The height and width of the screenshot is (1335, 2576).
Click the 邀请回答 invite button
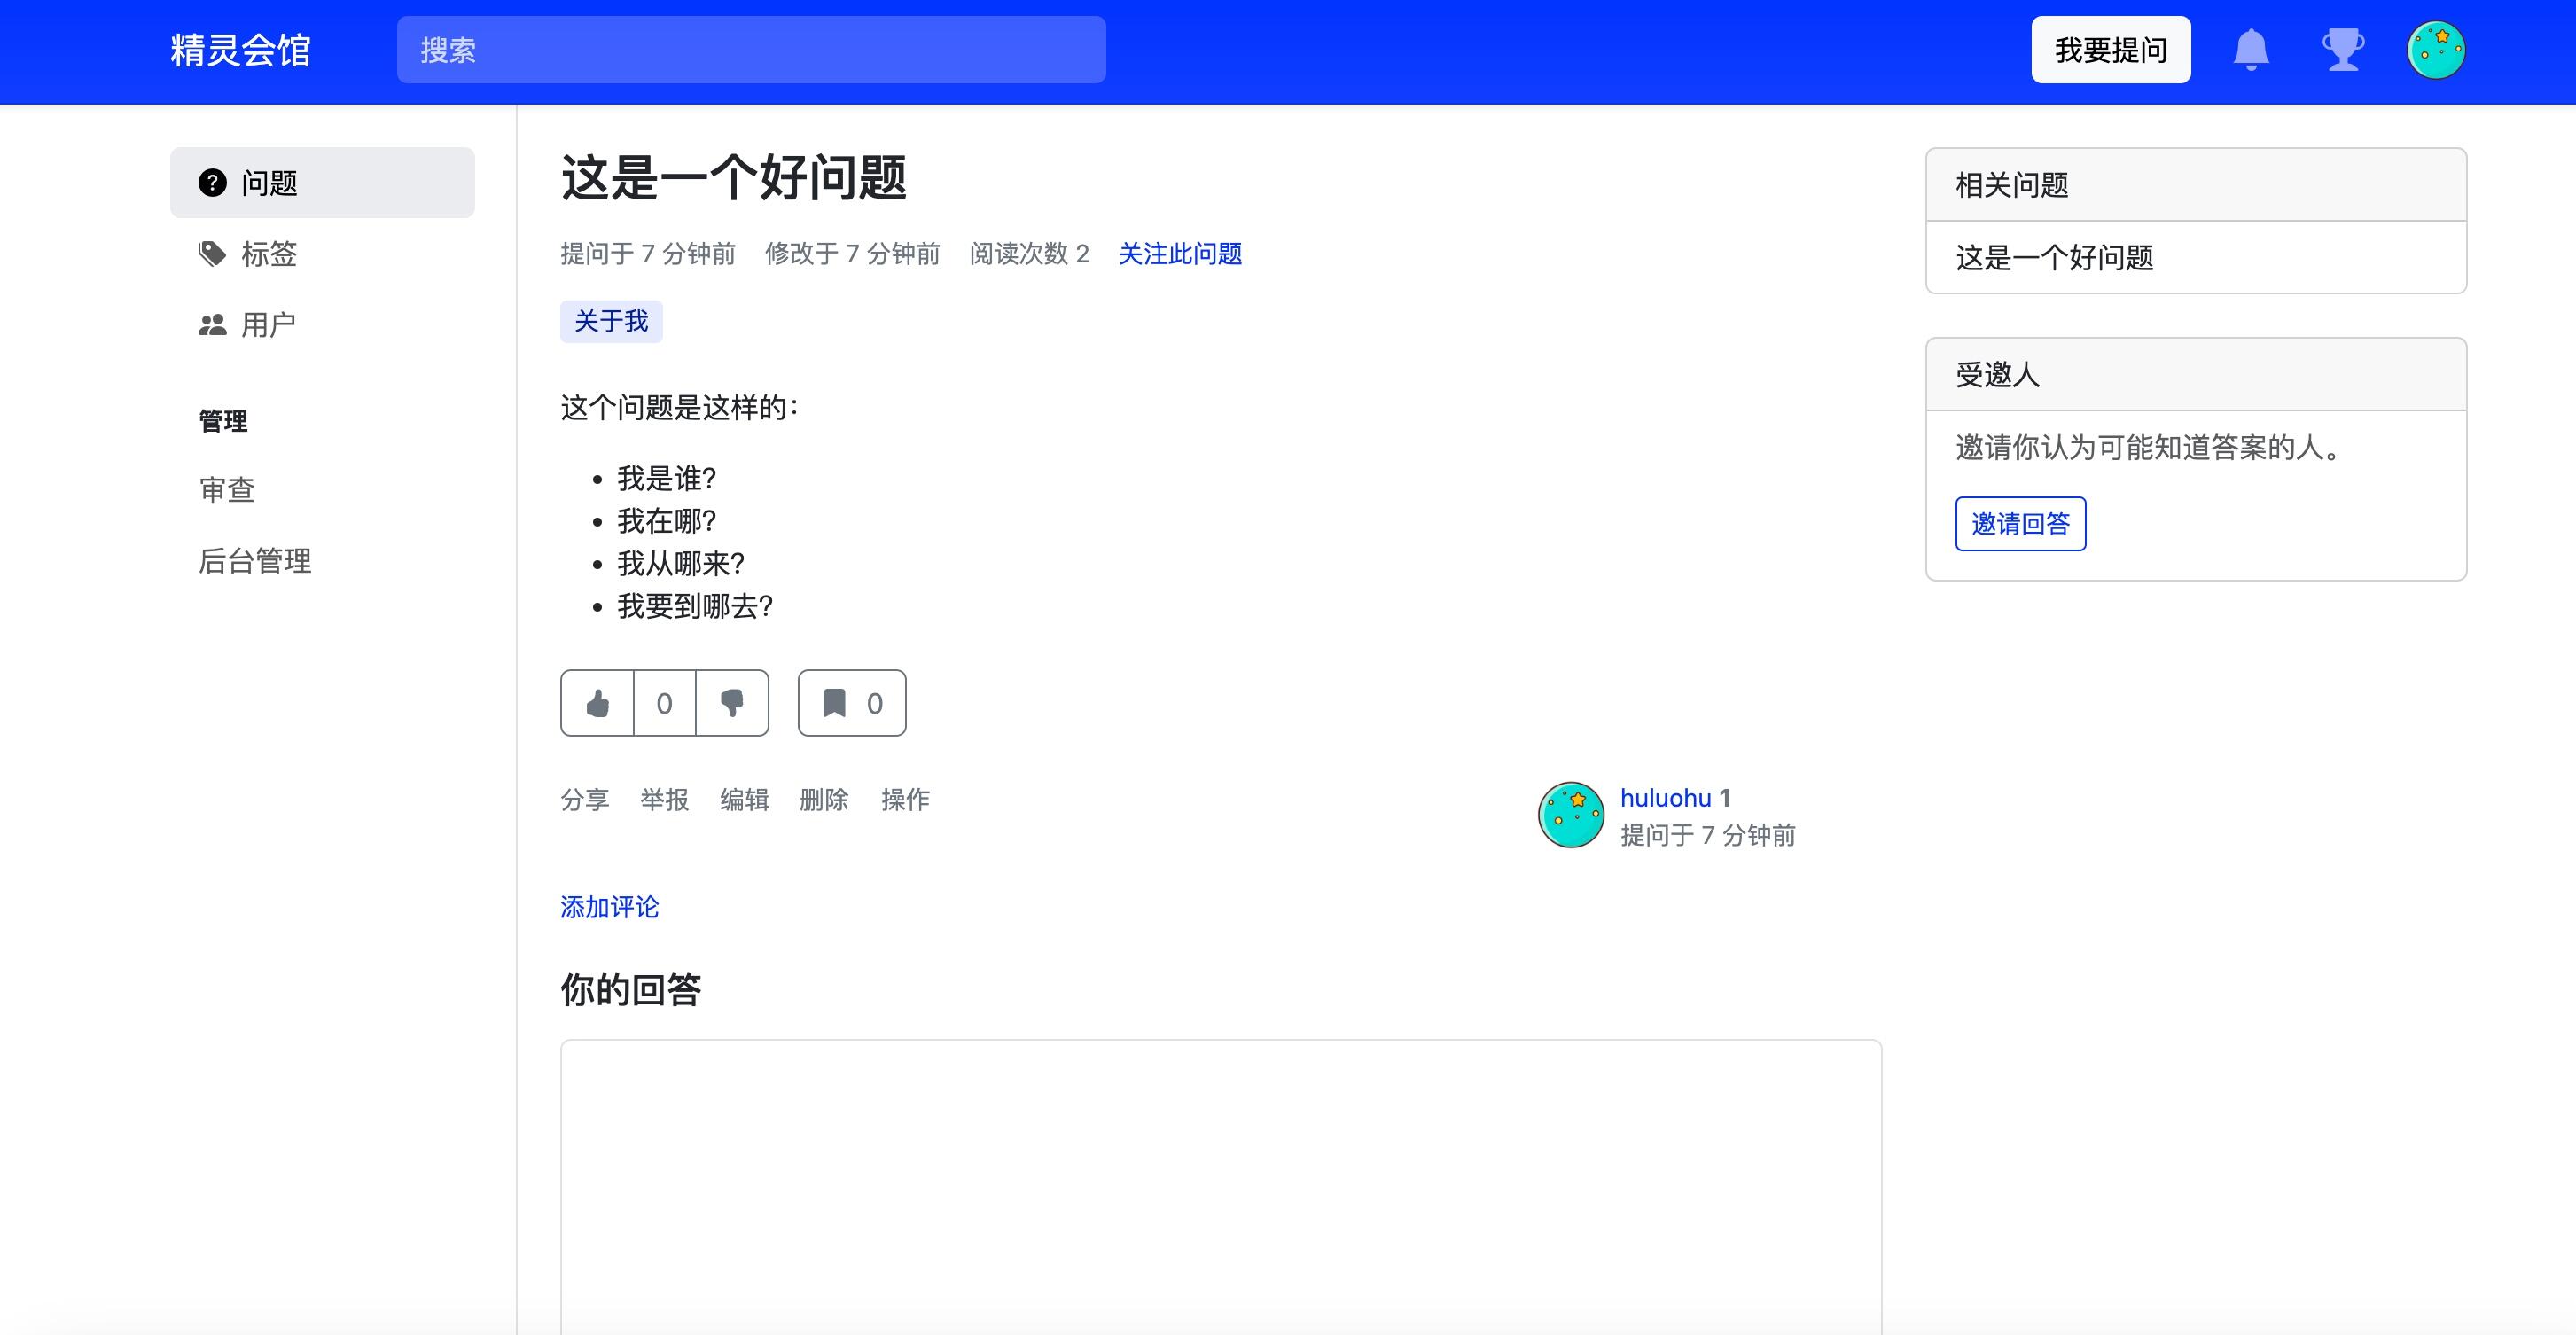click(2020, 524)
